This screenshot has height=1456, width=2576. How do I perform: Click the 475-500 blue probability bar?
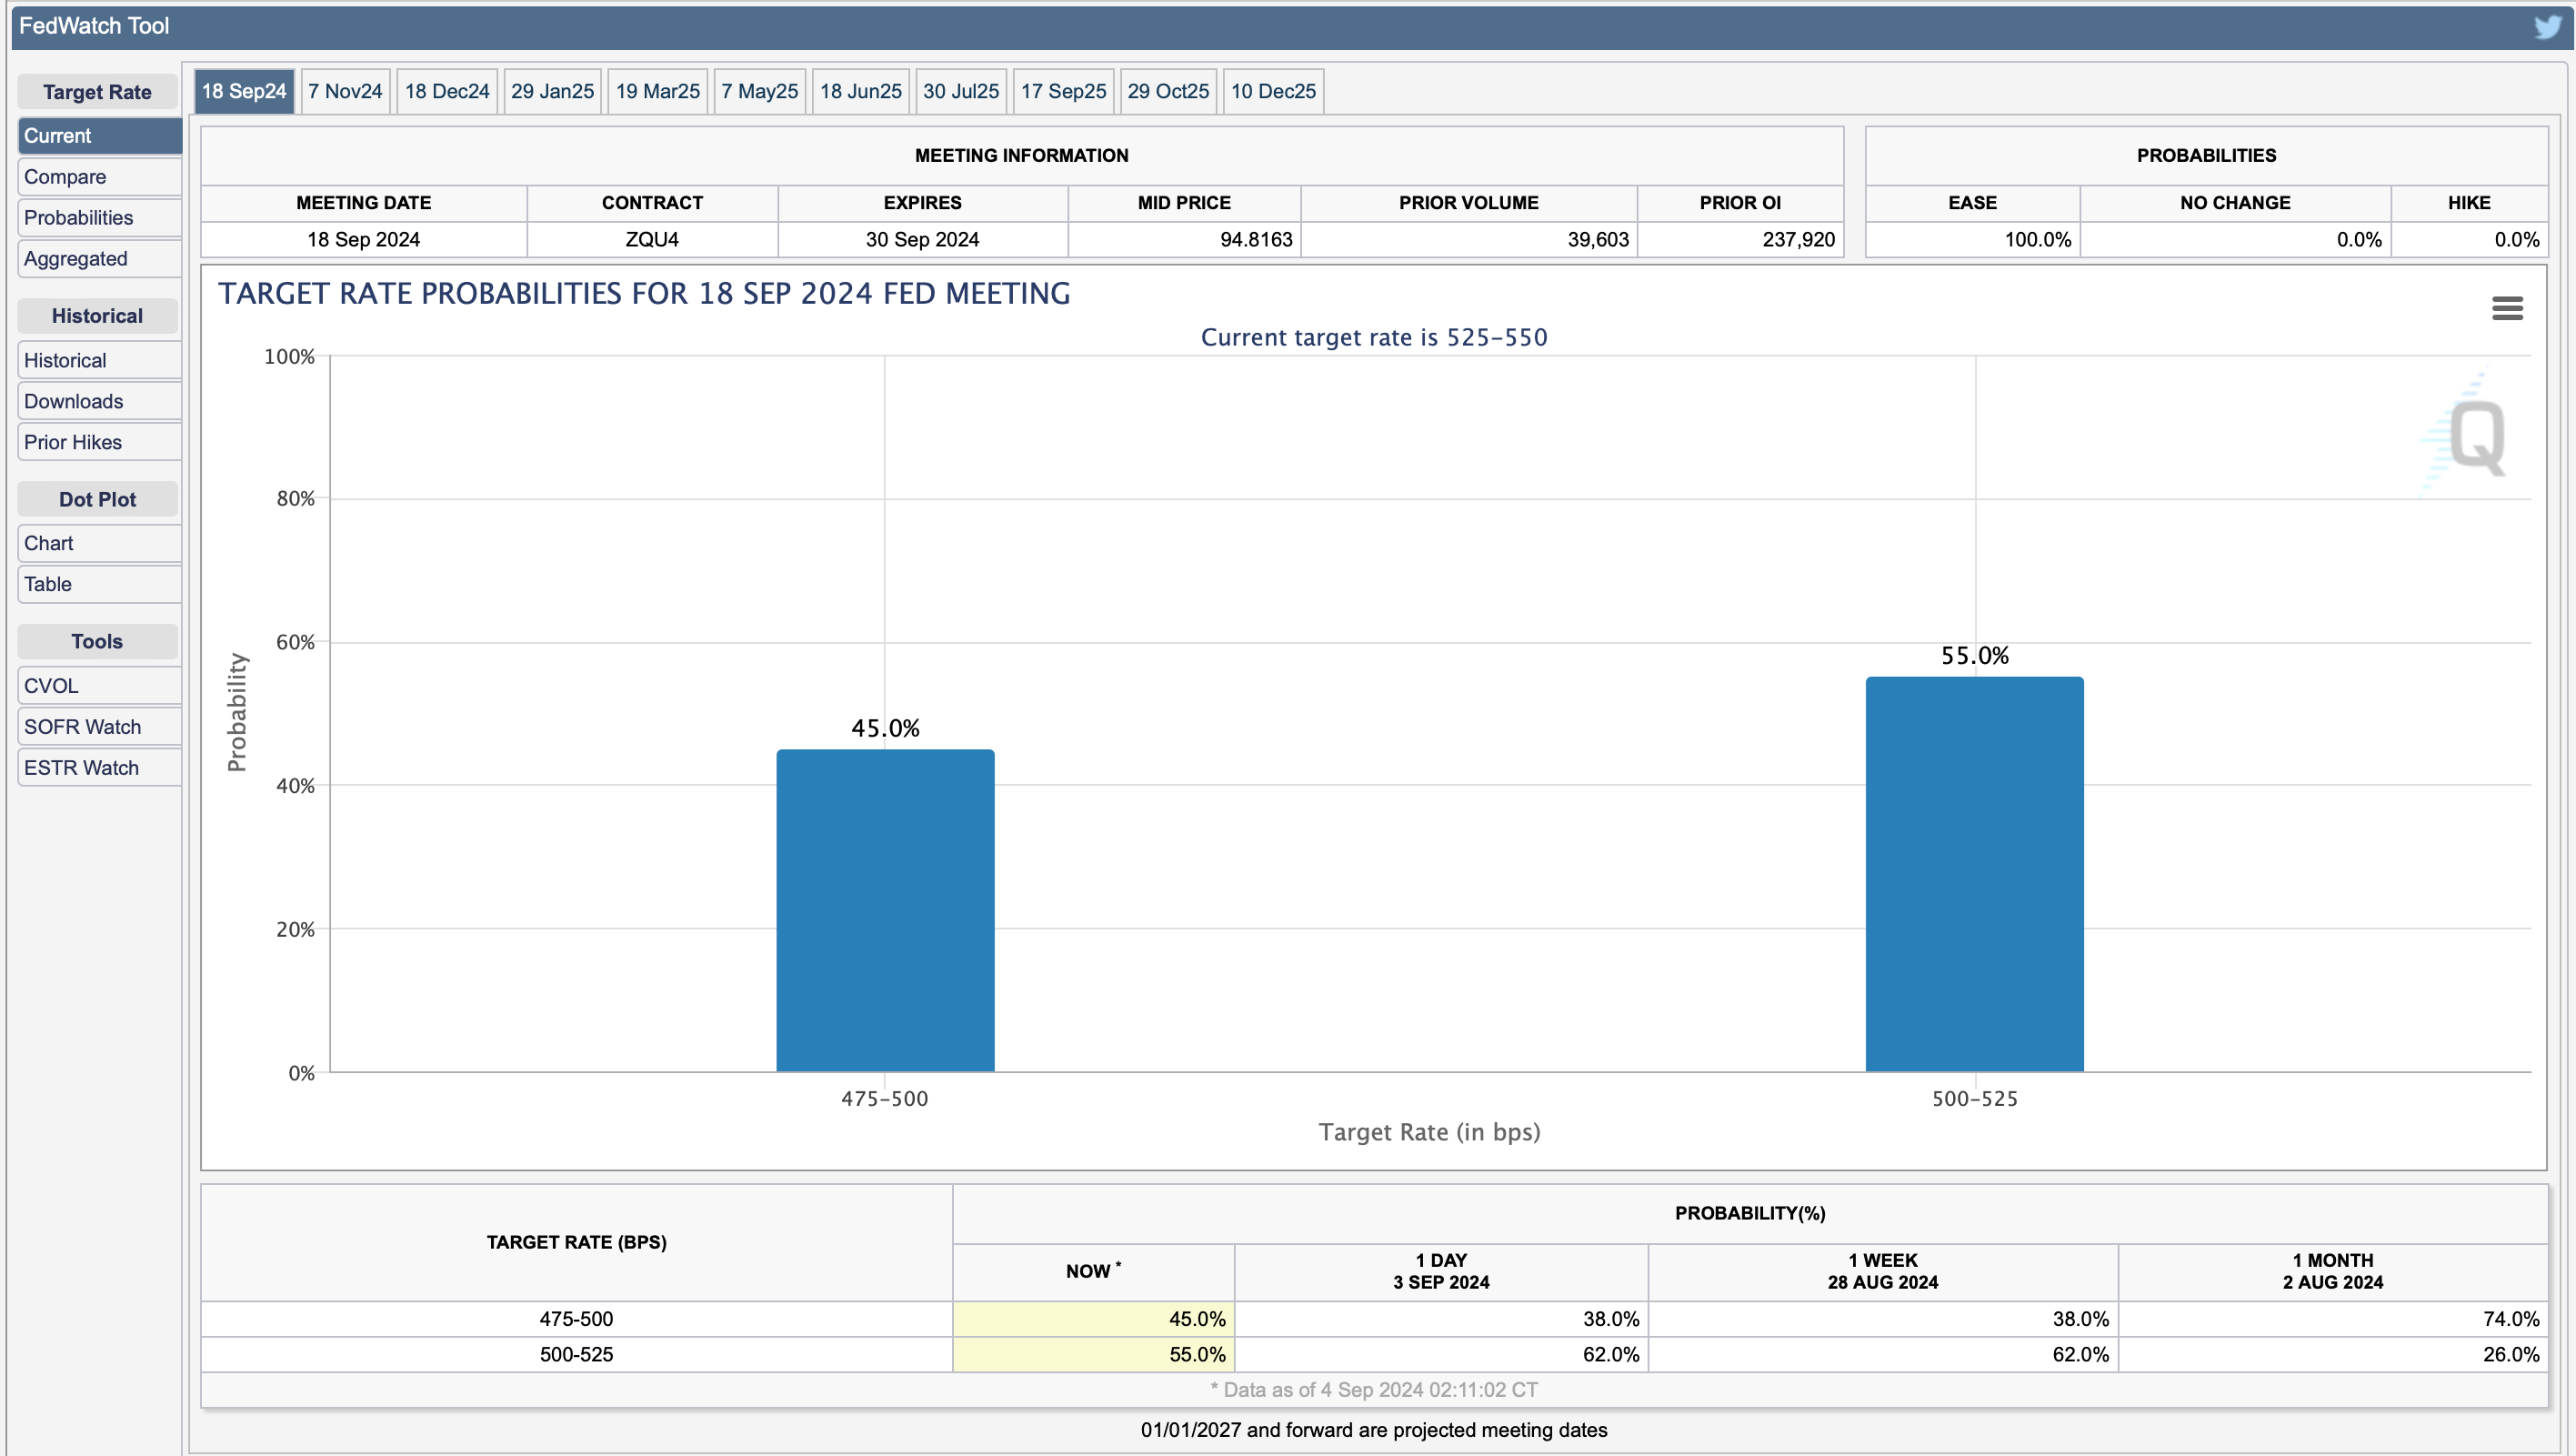point(885,910)
